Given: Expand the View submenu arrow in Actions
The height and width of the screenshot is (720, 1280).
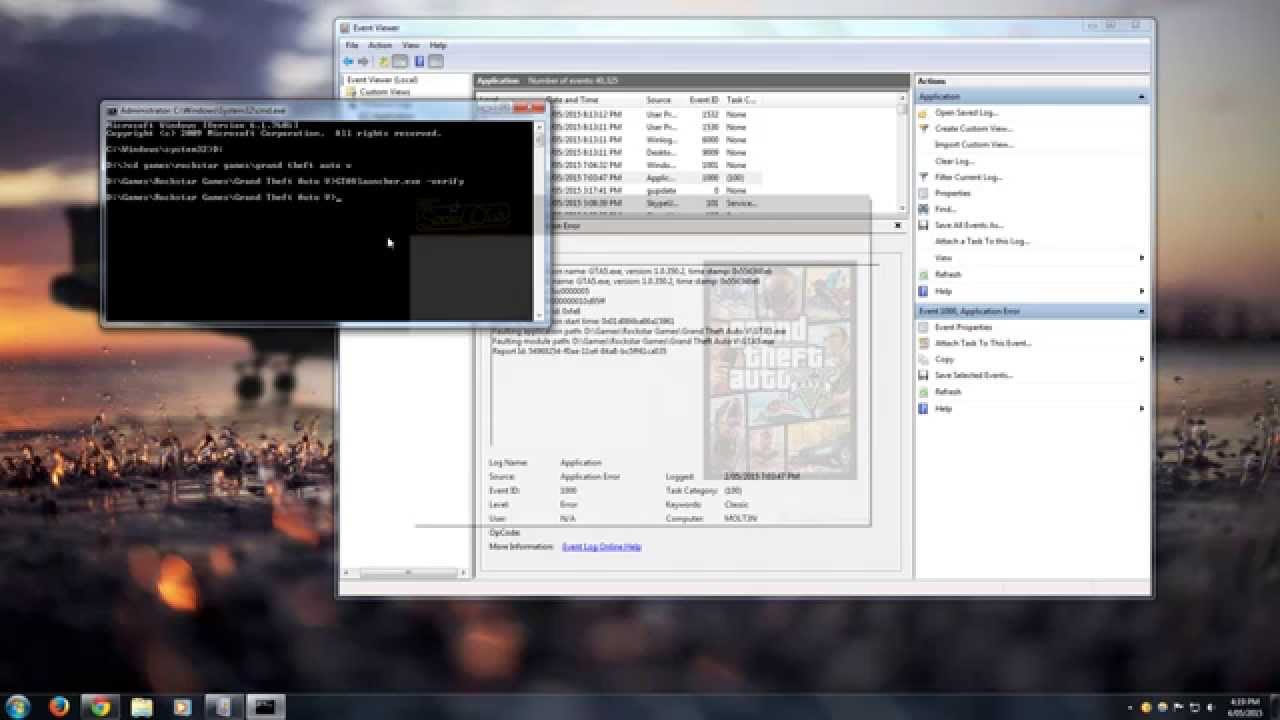Looking at the screenshot, I should click(1142, 258).
